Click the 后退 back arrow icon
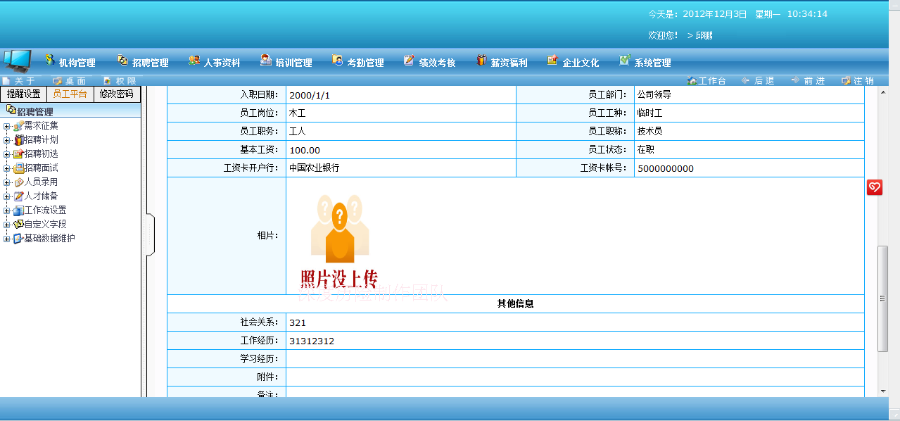Screen dimensions: 900x421 746,80
